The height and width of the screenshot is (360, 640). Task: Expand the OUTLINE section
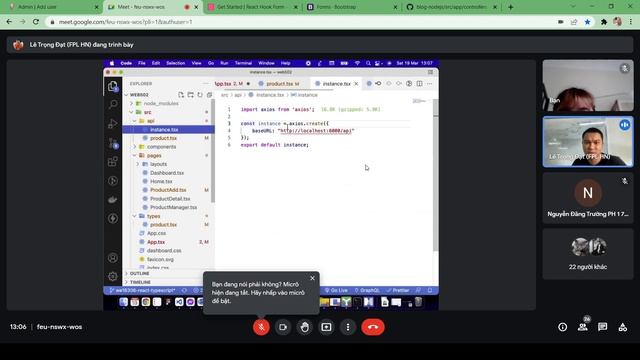click(139, 273)
